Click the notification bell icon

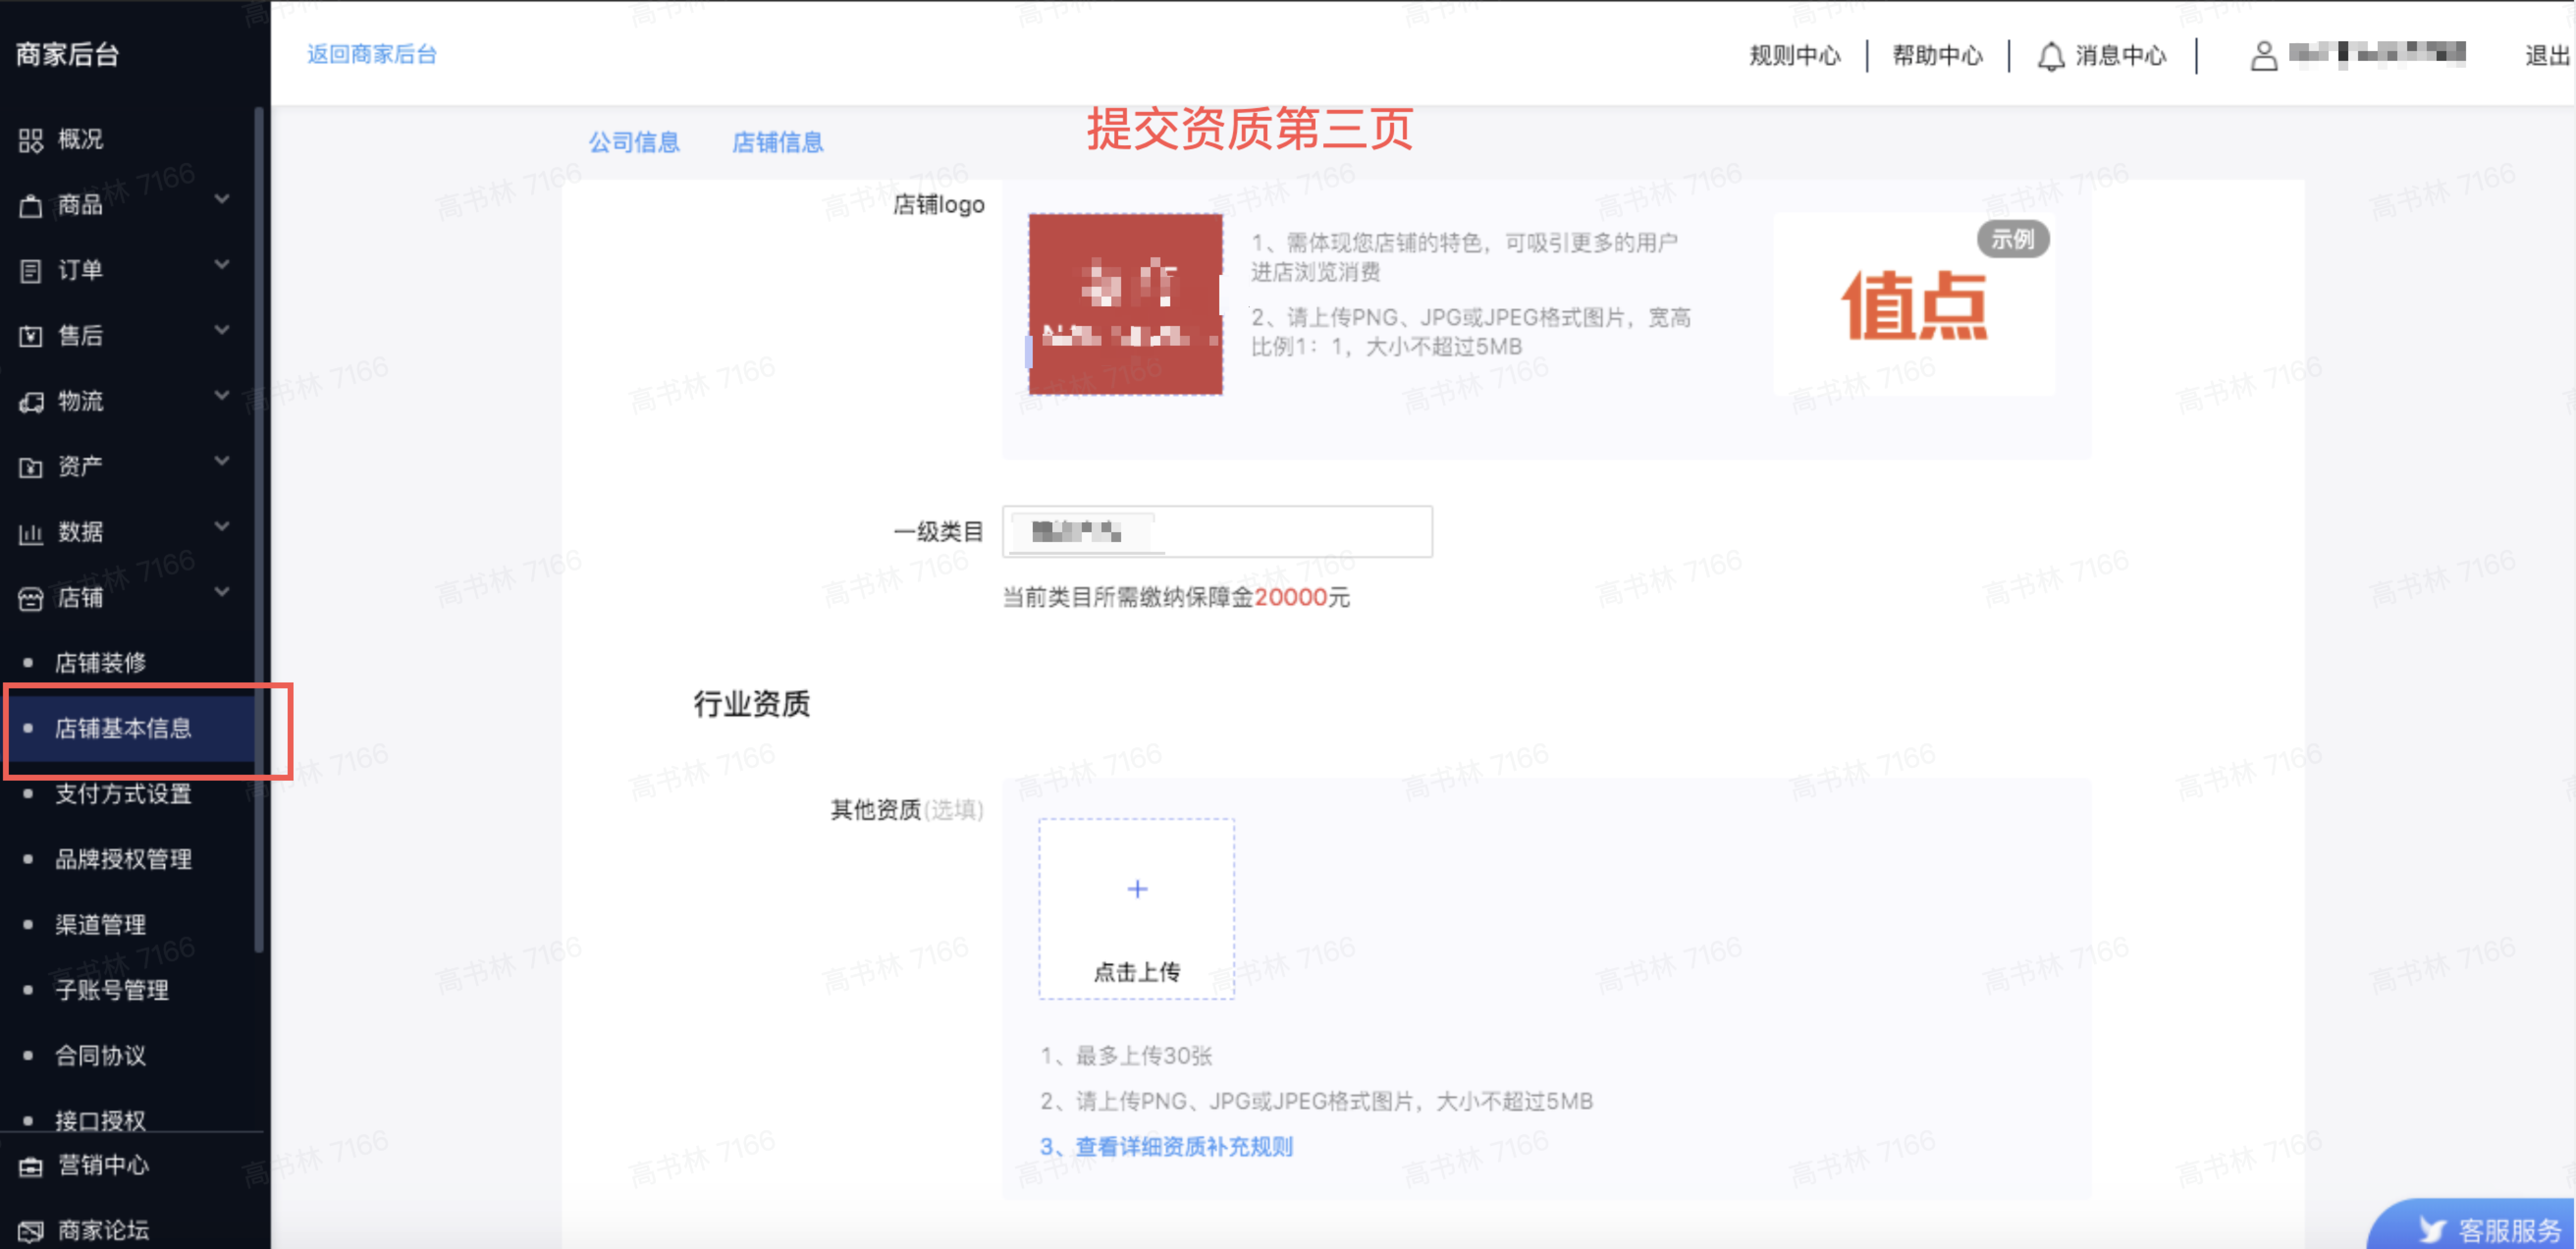(2051, 56)
